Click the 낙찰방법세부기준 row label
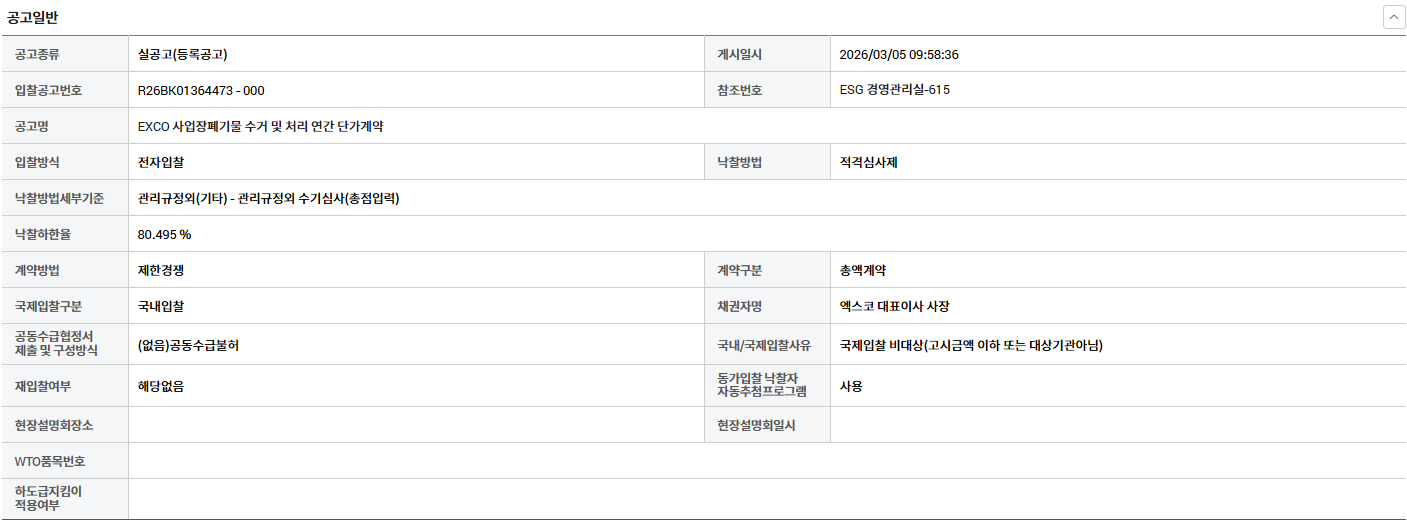Screen dimensions: 1407x523 (59, 198)
